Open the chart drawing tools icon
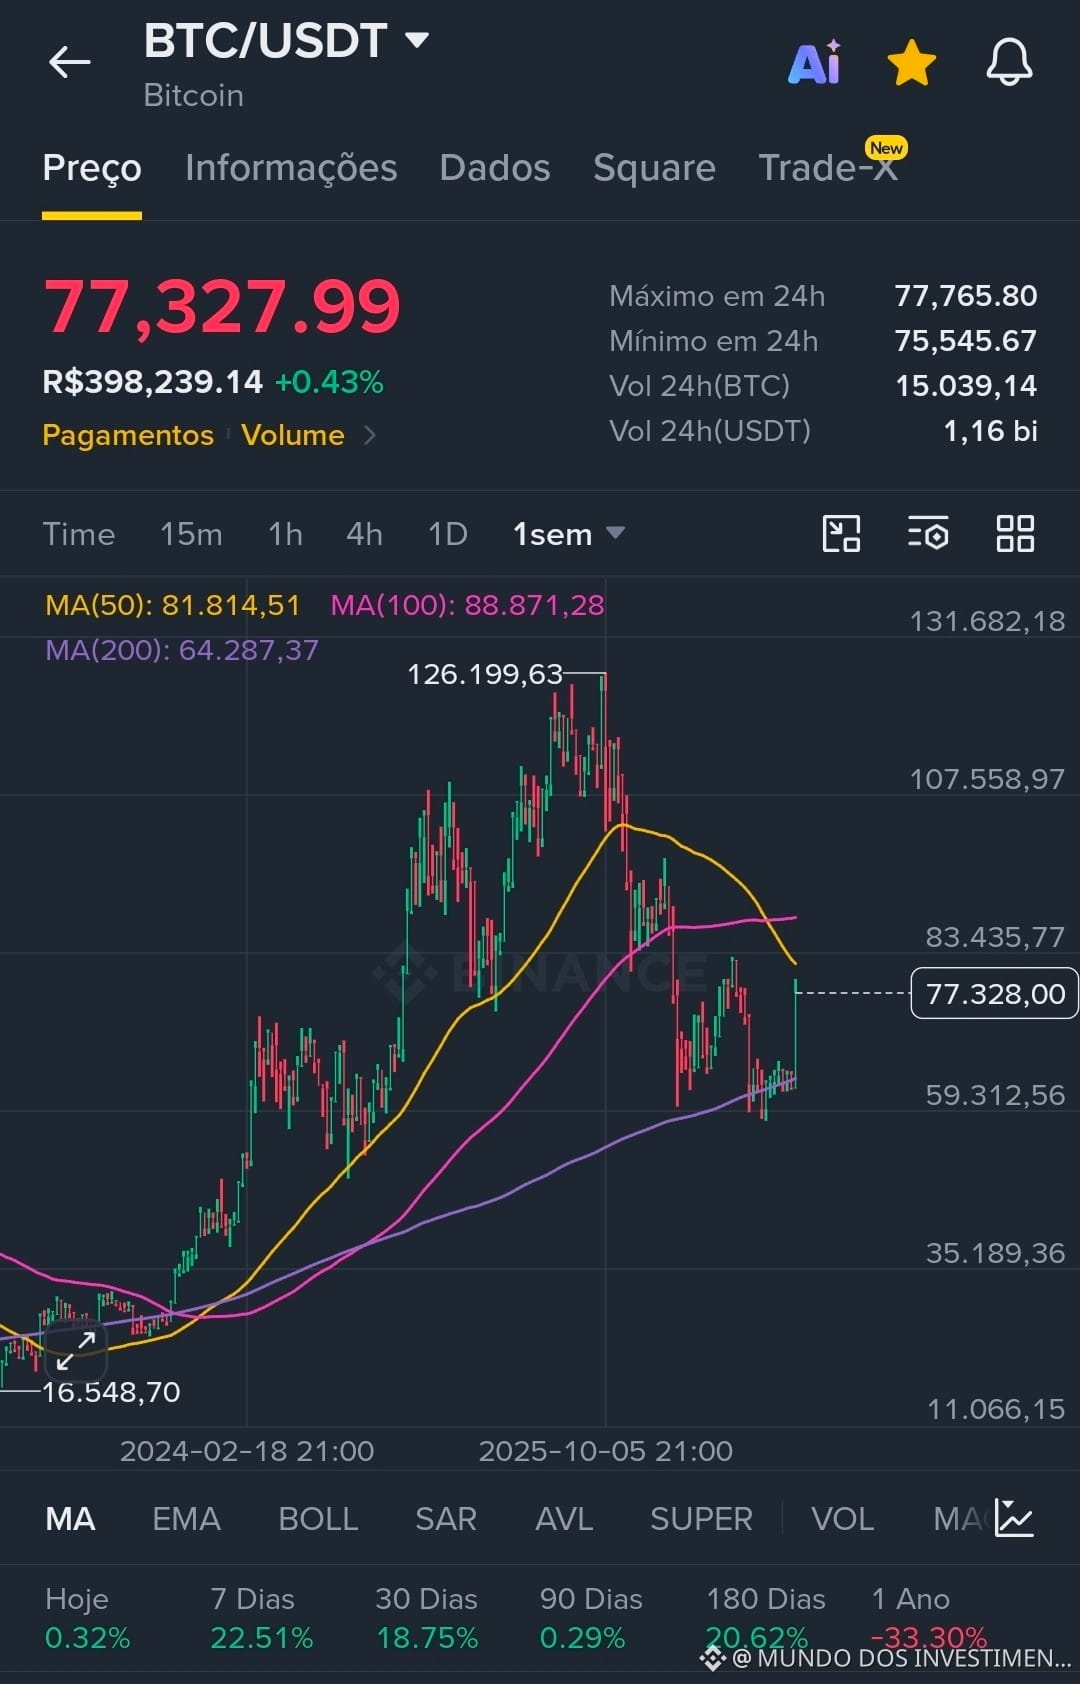 (x=841, y=534)
